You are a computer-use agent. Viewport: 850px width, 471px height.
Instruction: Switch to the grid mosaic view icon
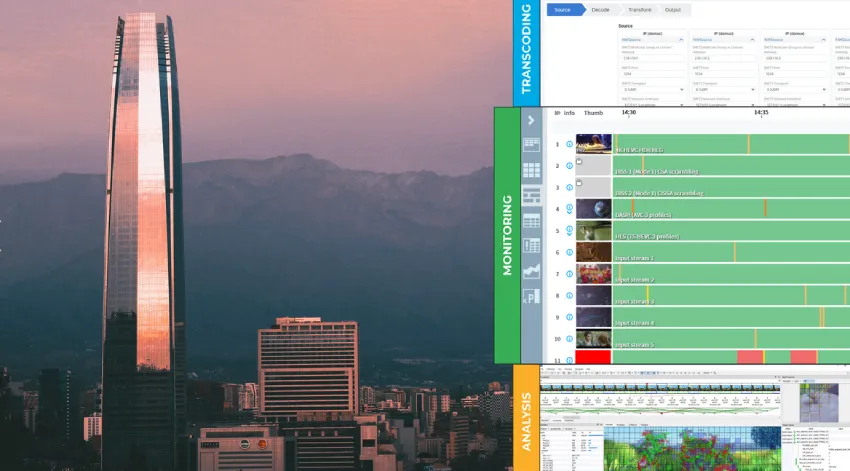(x=531, y=170)
